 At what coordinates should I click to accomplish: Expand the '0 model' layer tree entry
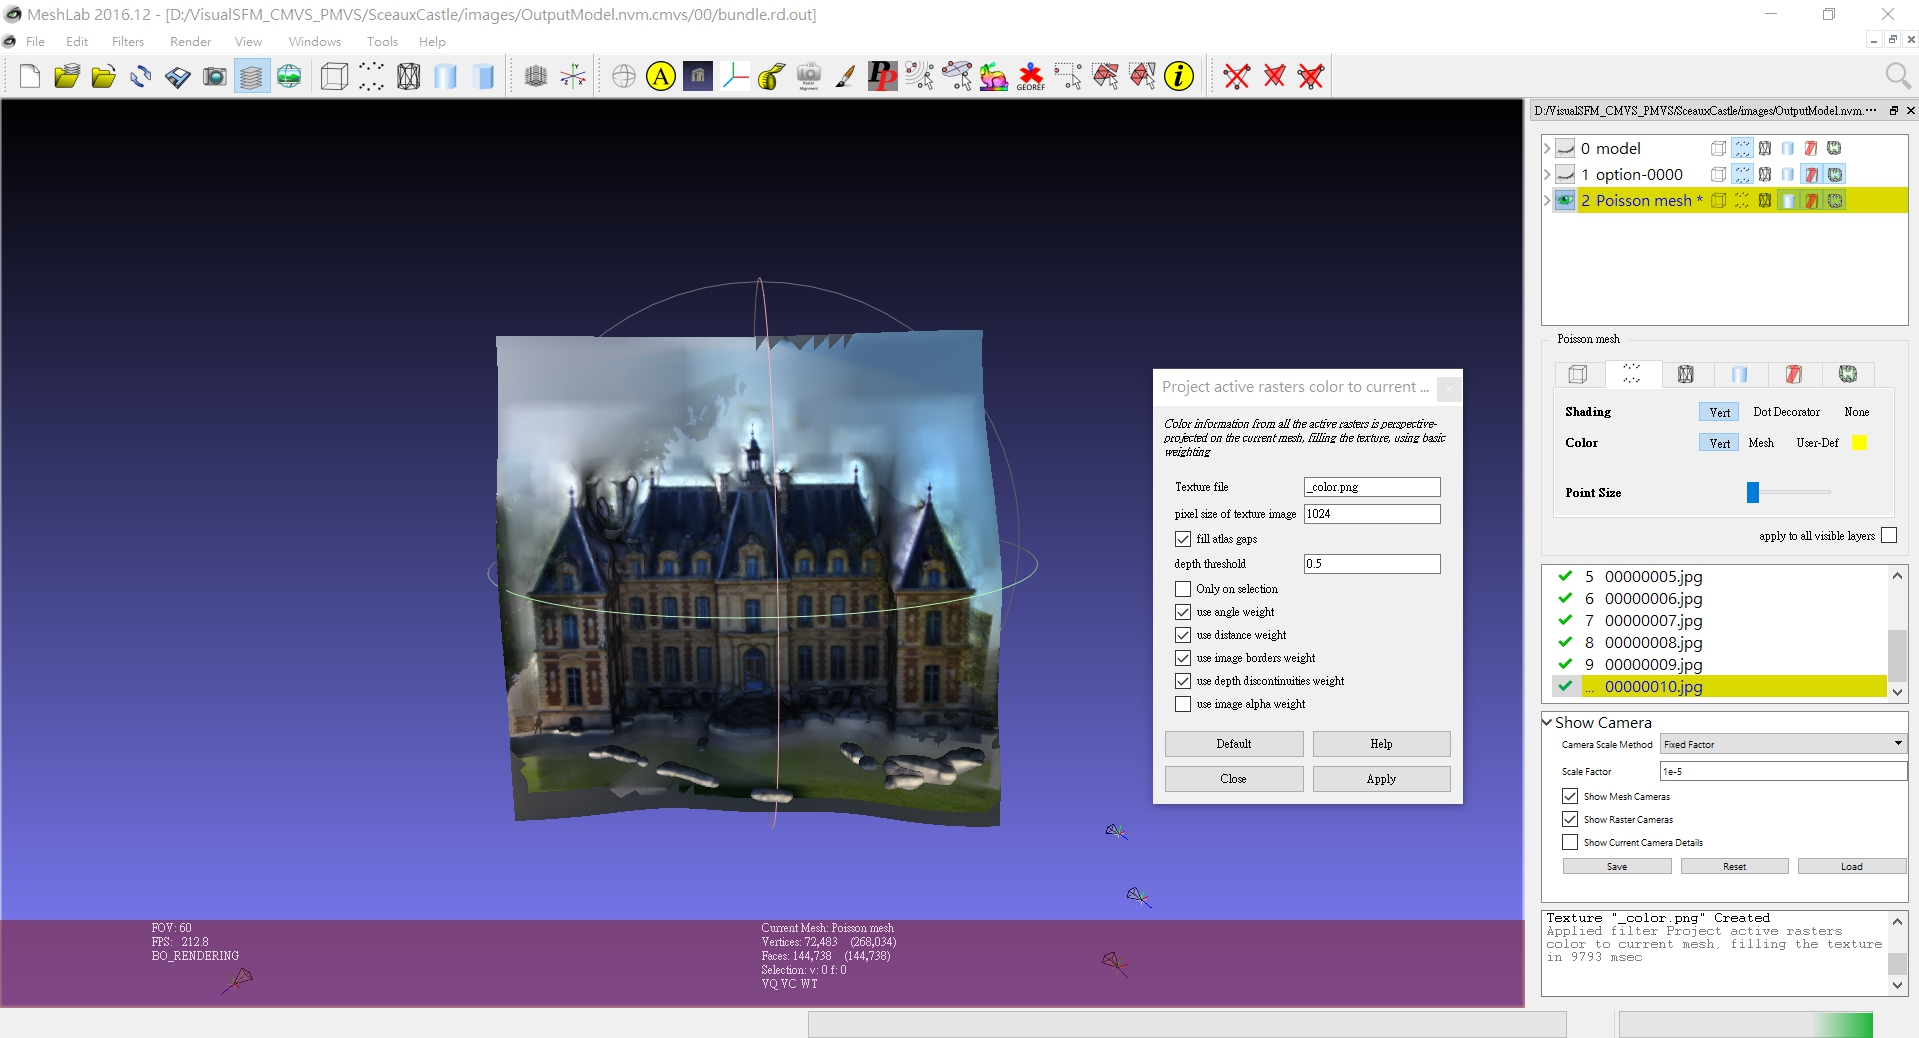(x=1545, y=147)
